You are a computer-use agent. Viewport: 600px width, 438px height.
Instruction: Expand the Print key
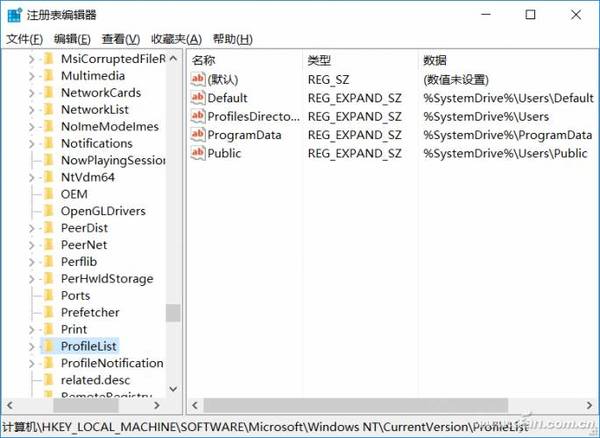pos(31,329)
